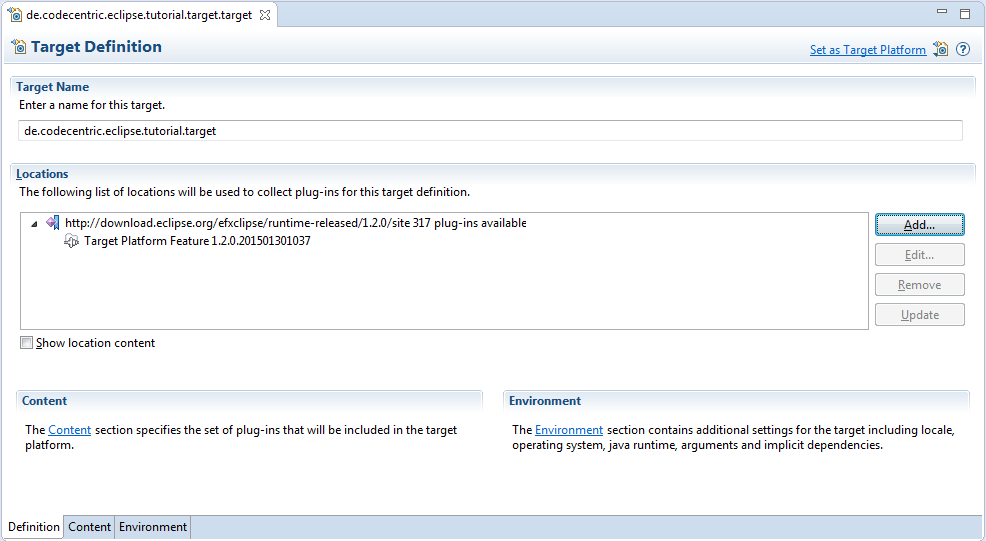This screenshot has height=541, width=986.
Task: Click the target file icon in editor tab
Action: click(15, 15)
